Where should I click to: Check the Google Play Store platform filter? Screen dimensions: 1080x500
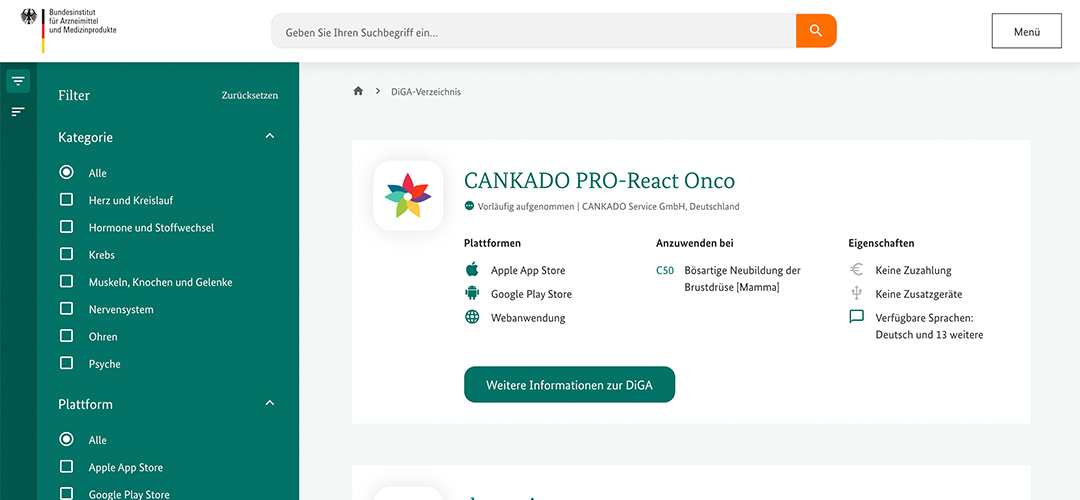(66, 493)
